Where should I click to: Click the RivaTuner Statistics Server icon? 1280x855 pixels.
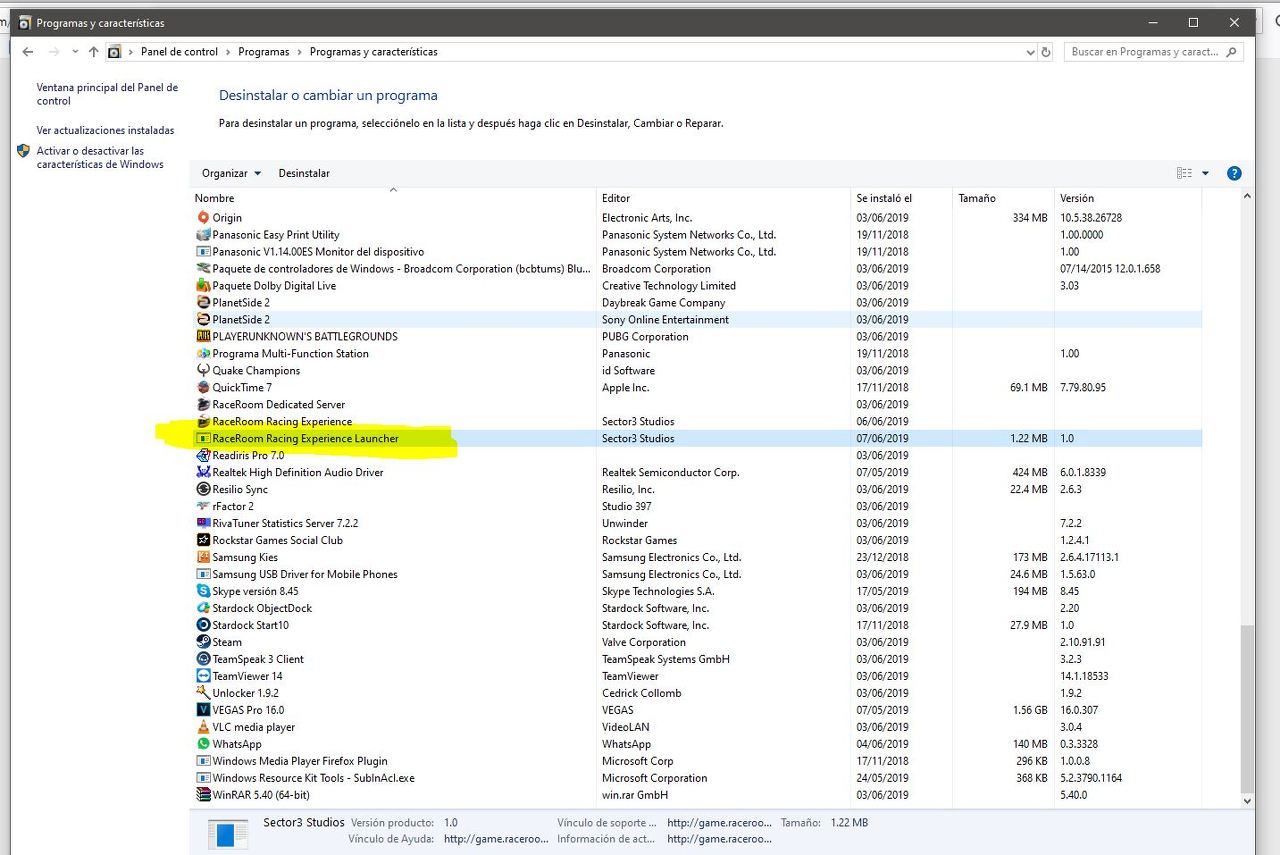coord(204,523)
